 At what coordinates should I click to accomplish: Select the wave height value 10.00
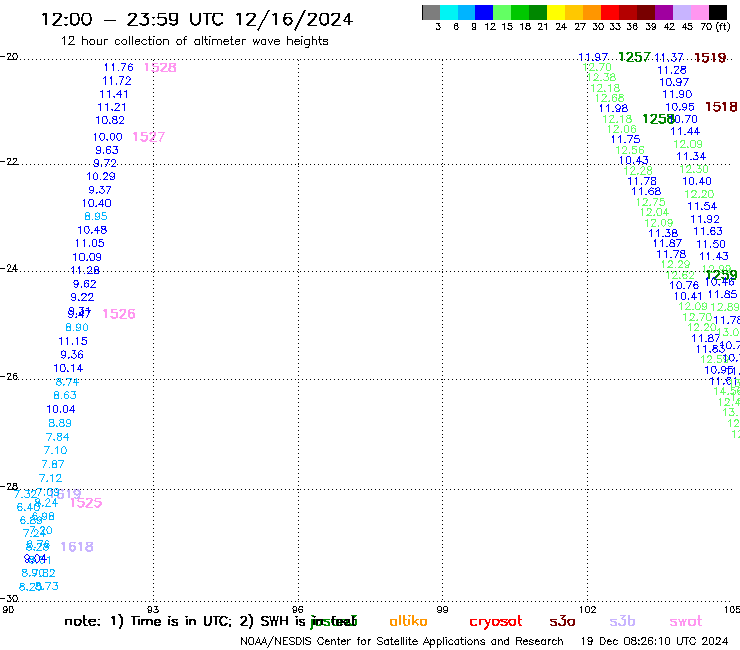click(108, 137)
